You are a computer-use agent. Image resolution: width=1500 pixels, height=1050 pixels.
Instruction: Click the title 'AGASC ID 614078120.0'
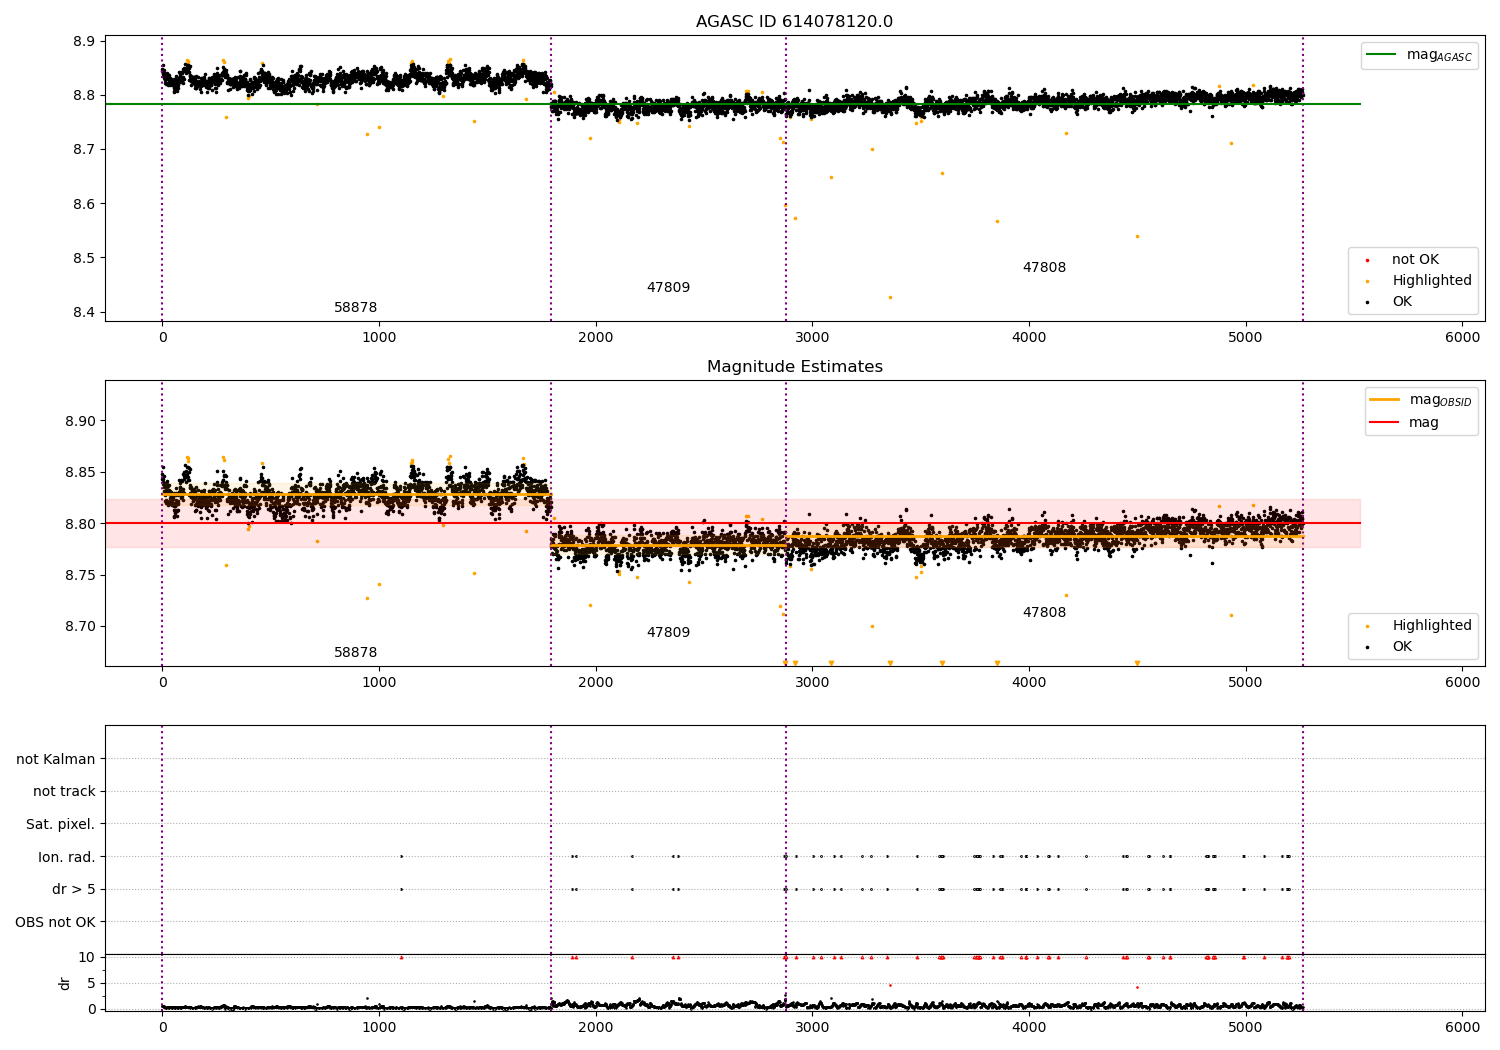tap(795, 22)
